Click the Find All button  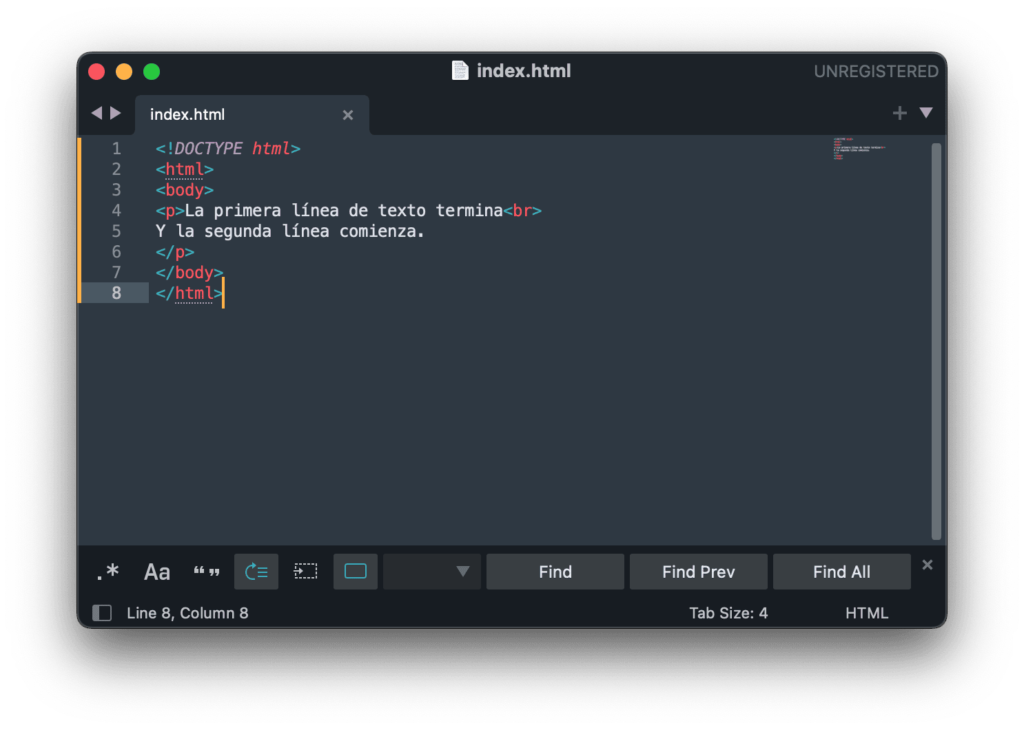(842, 571)
